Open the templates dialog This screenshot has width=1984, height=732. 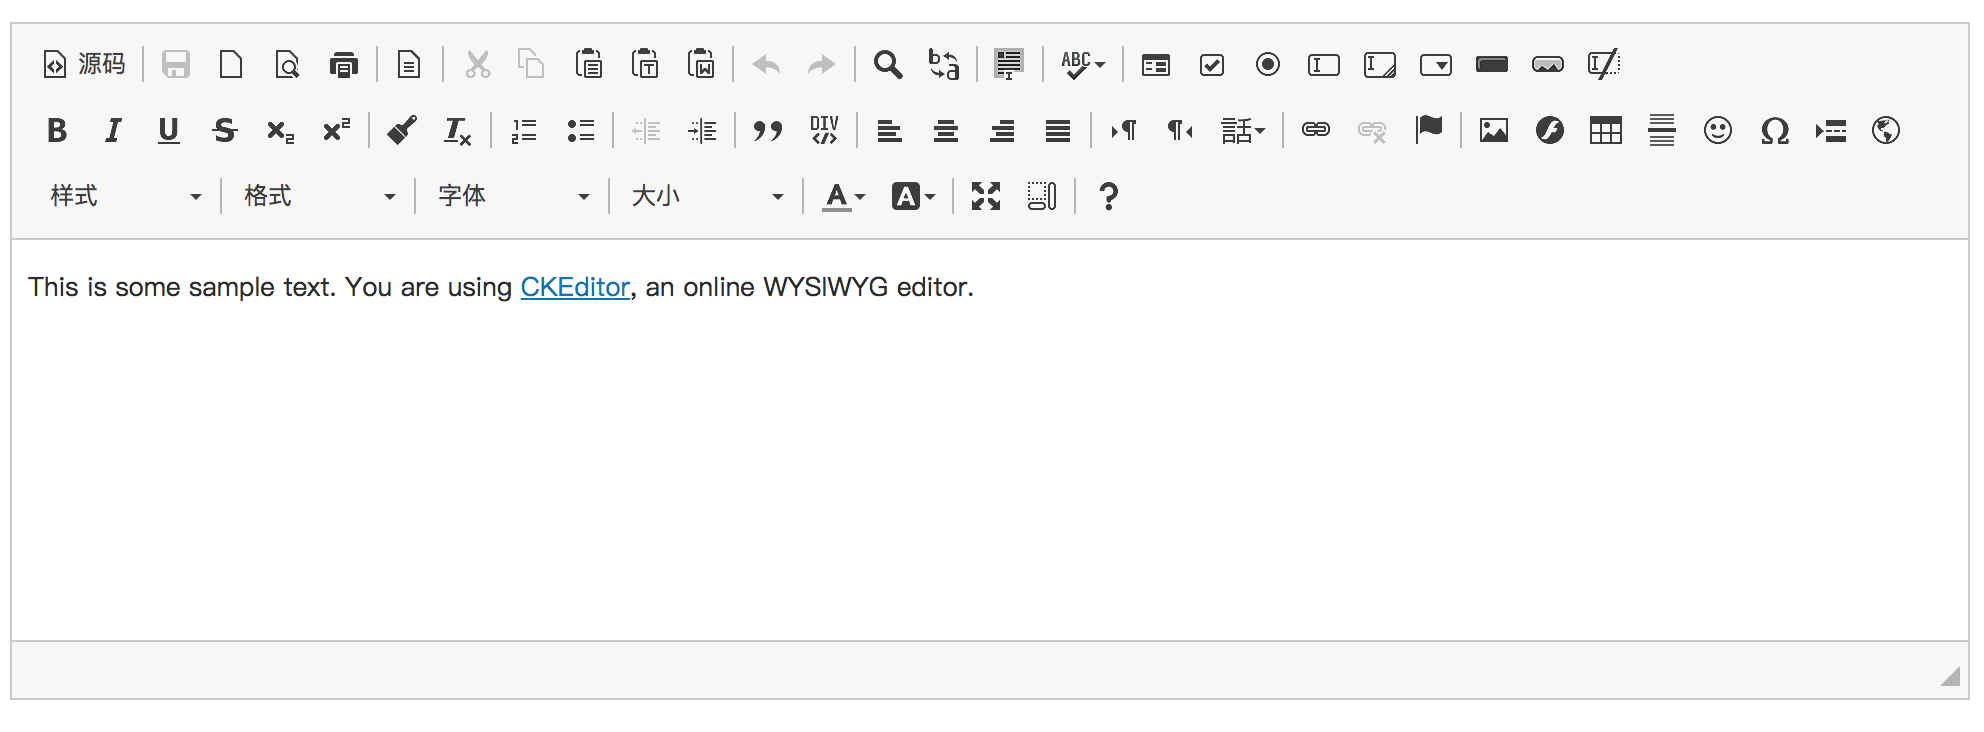(x=409, y=65)
